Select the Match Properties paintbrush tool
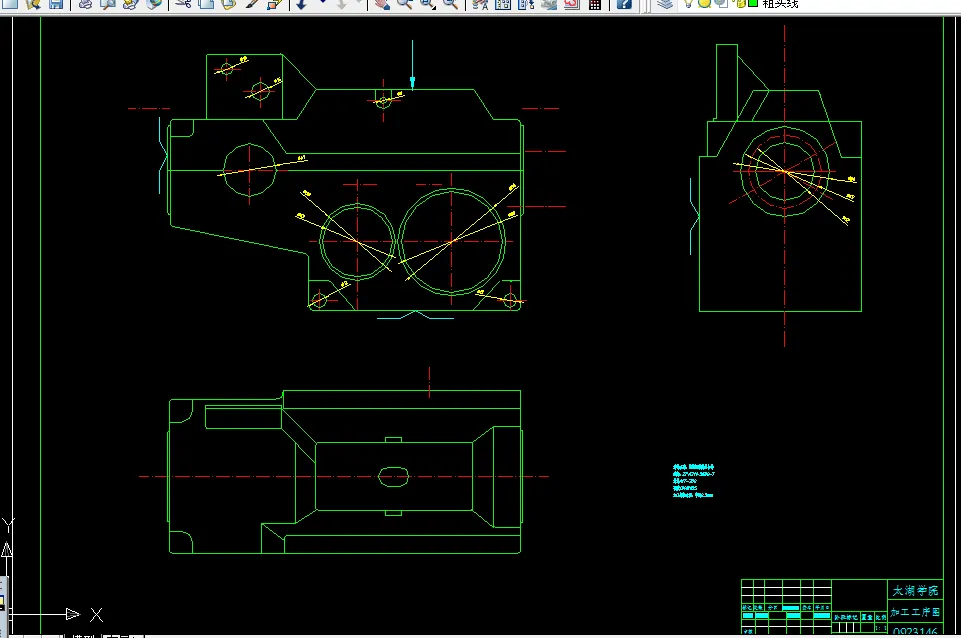The image size is (961, 638). pyautogui.click(x=251, y=4)
